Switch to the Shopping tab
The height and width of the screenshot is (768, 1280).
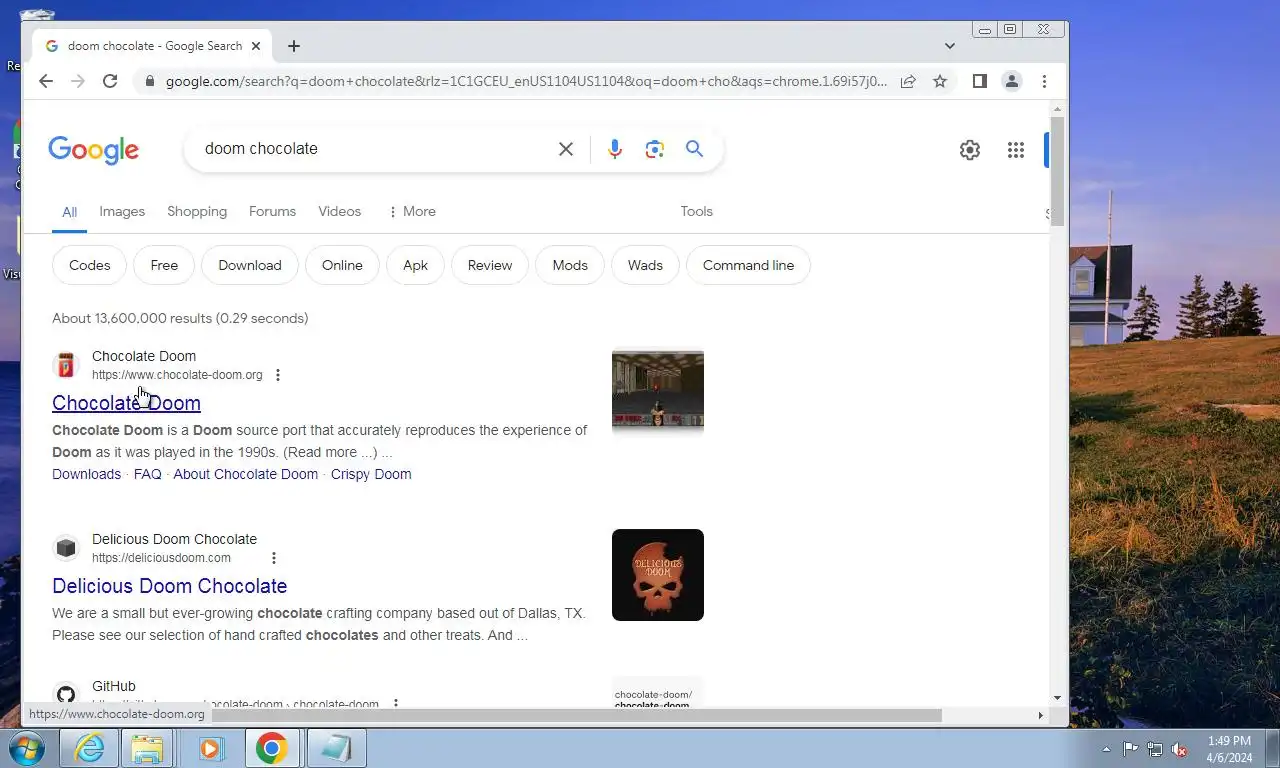pos(197,211)
